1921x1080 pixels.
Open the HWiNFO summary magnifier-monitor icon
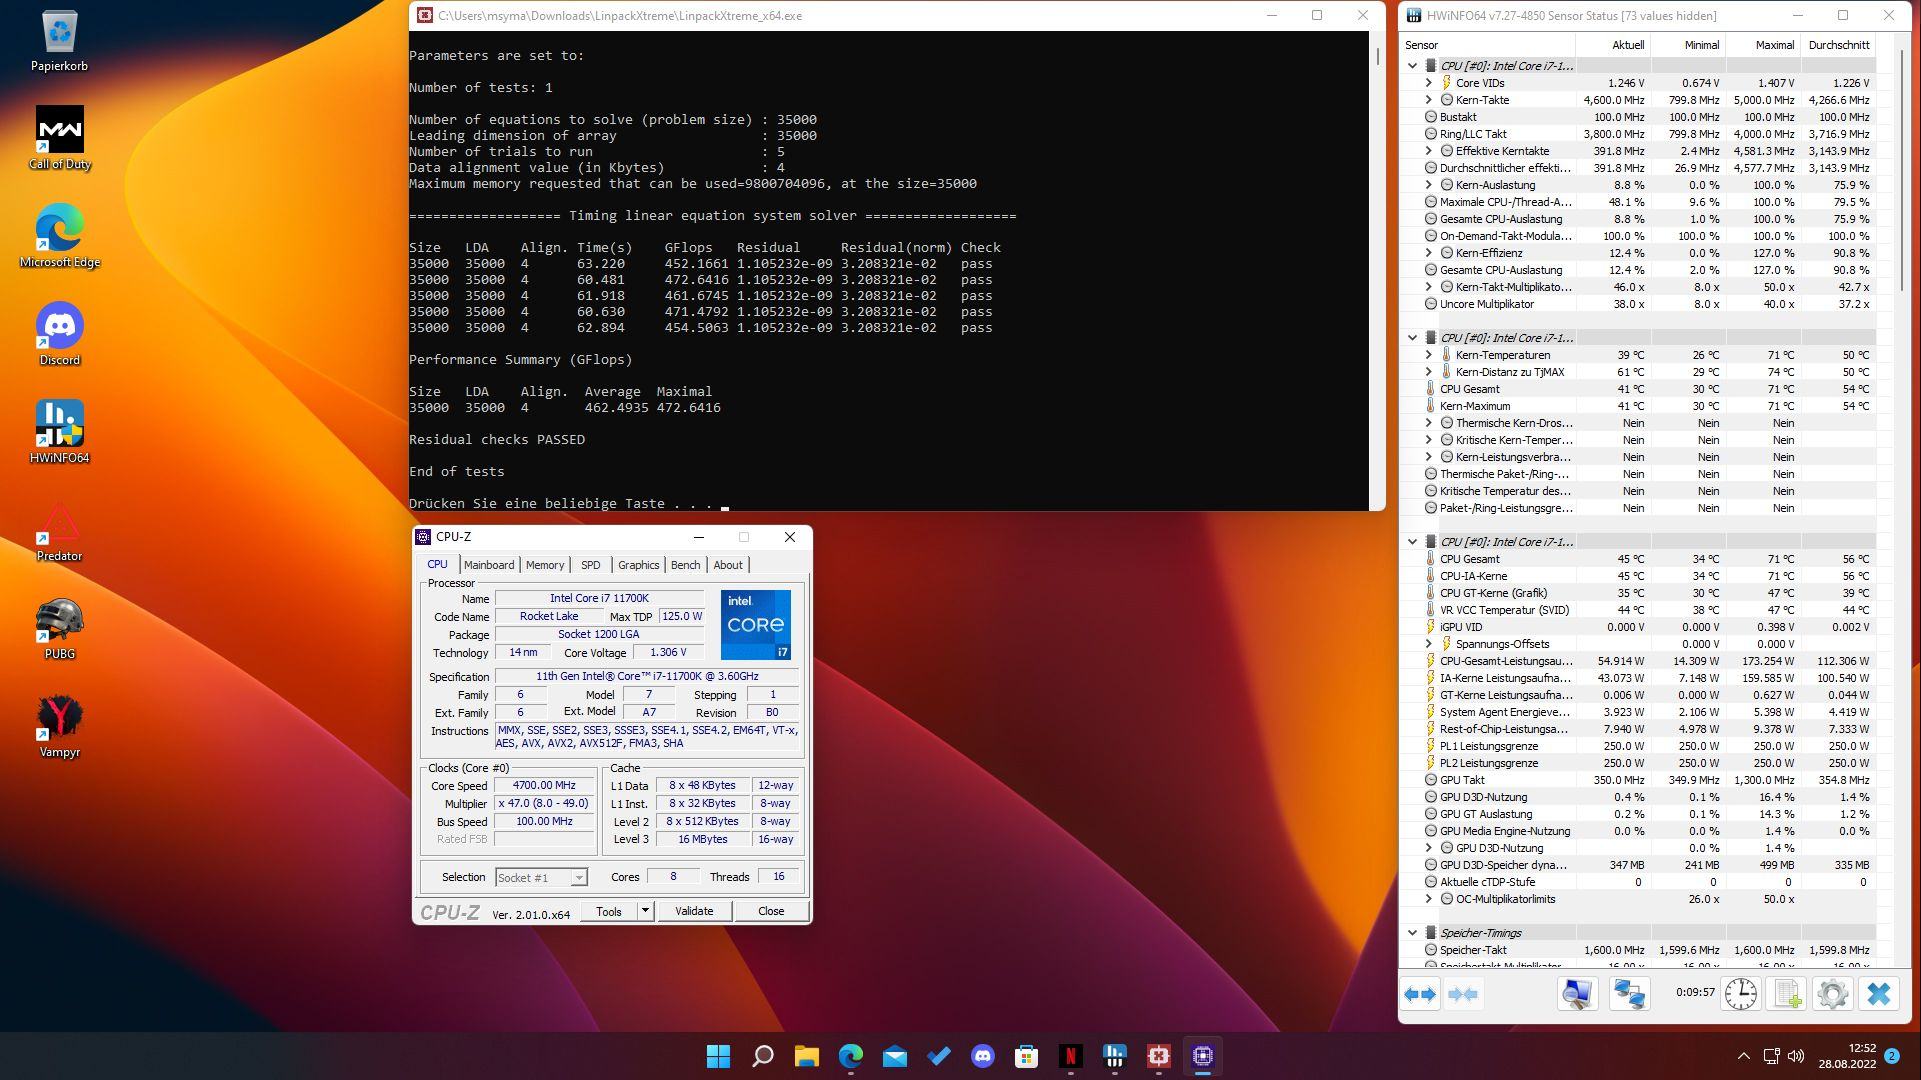tap(1577, 994)
